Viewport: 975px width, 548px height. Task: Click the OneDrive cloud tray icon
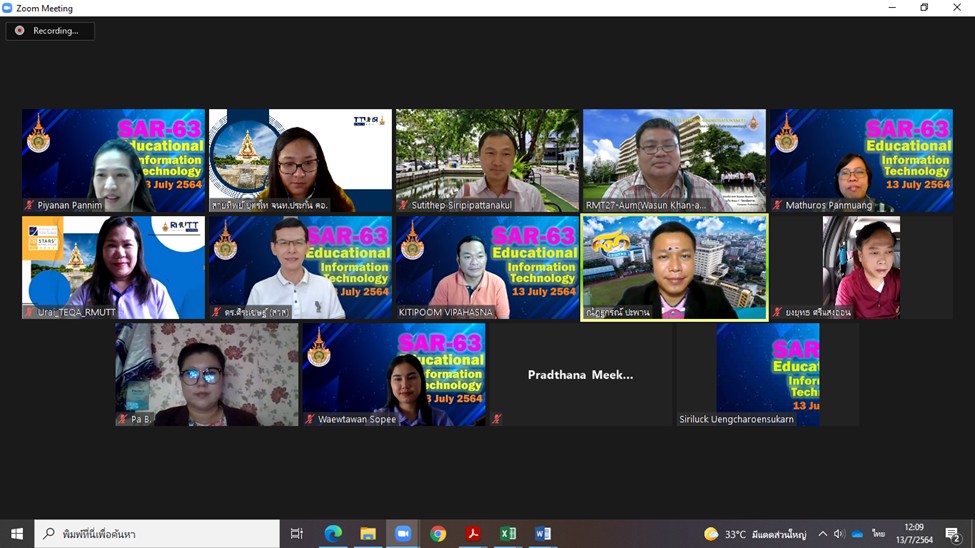(x=857, y=534)
